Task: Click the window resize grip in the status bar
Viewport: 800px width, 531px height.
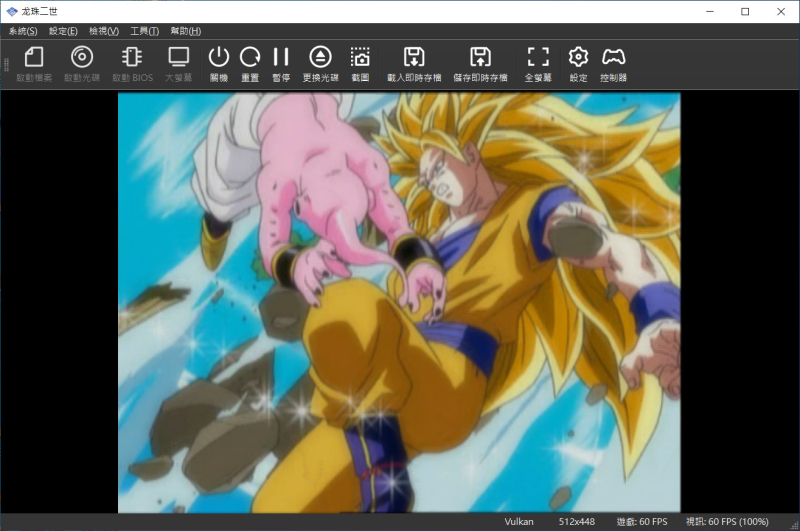Action: pyautogui.click(x=794, y=526)
